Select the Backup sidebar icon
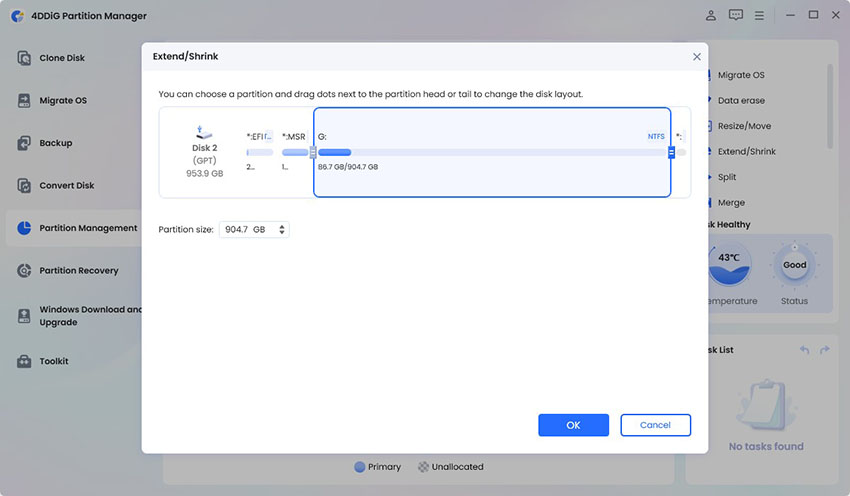This screenshot has height=496, width=850. 24,143
